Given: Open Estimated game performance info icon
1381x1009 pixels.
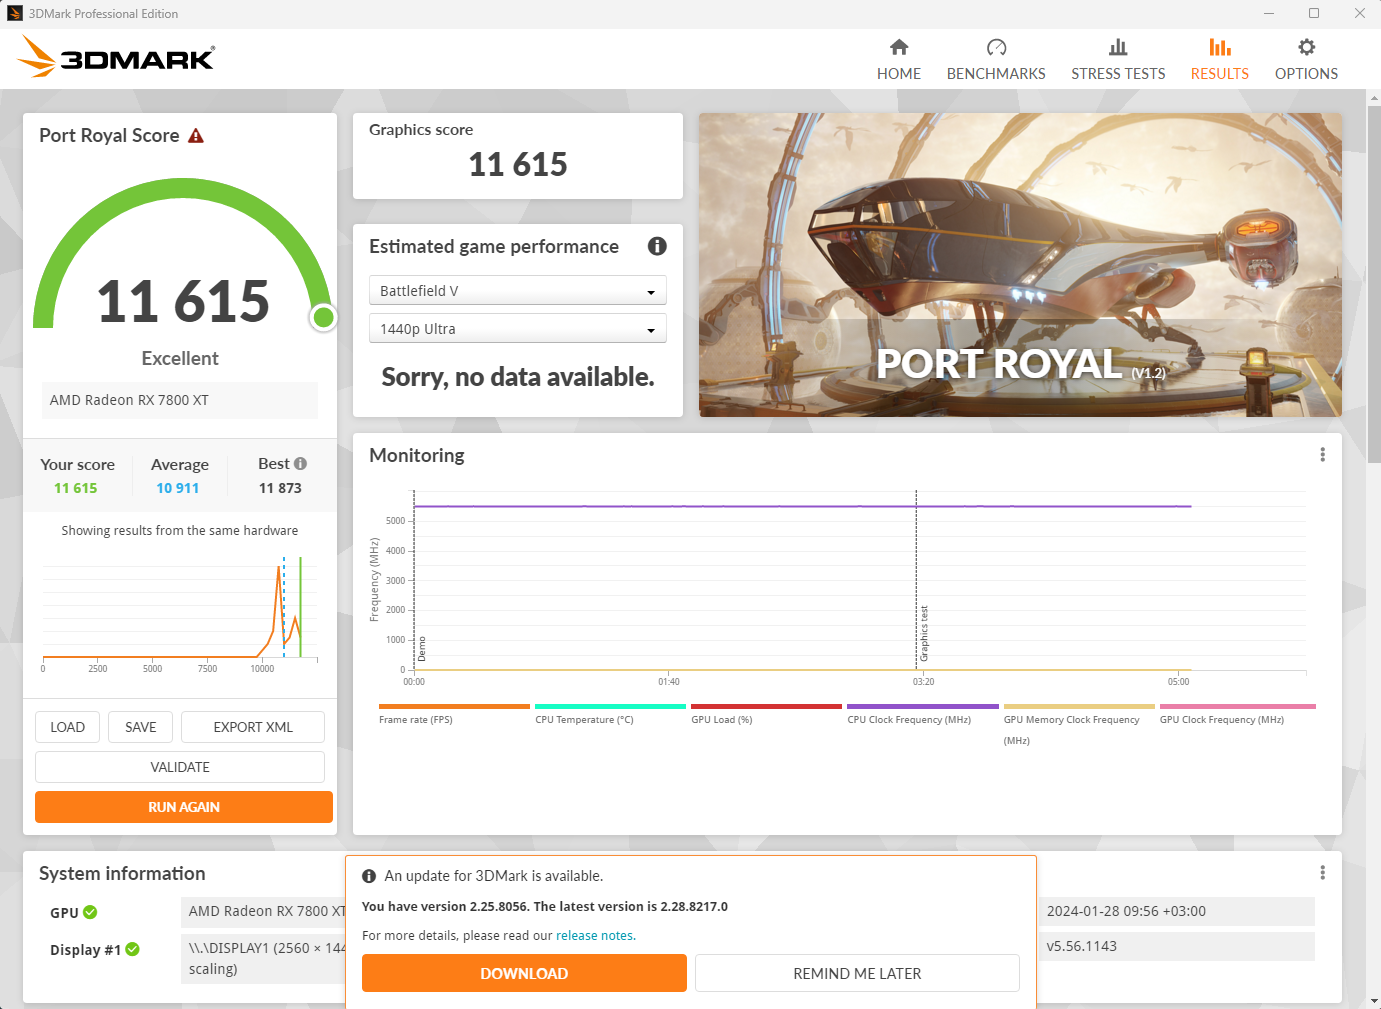Looking at the screenshot, I should click(x=657, y=246).
